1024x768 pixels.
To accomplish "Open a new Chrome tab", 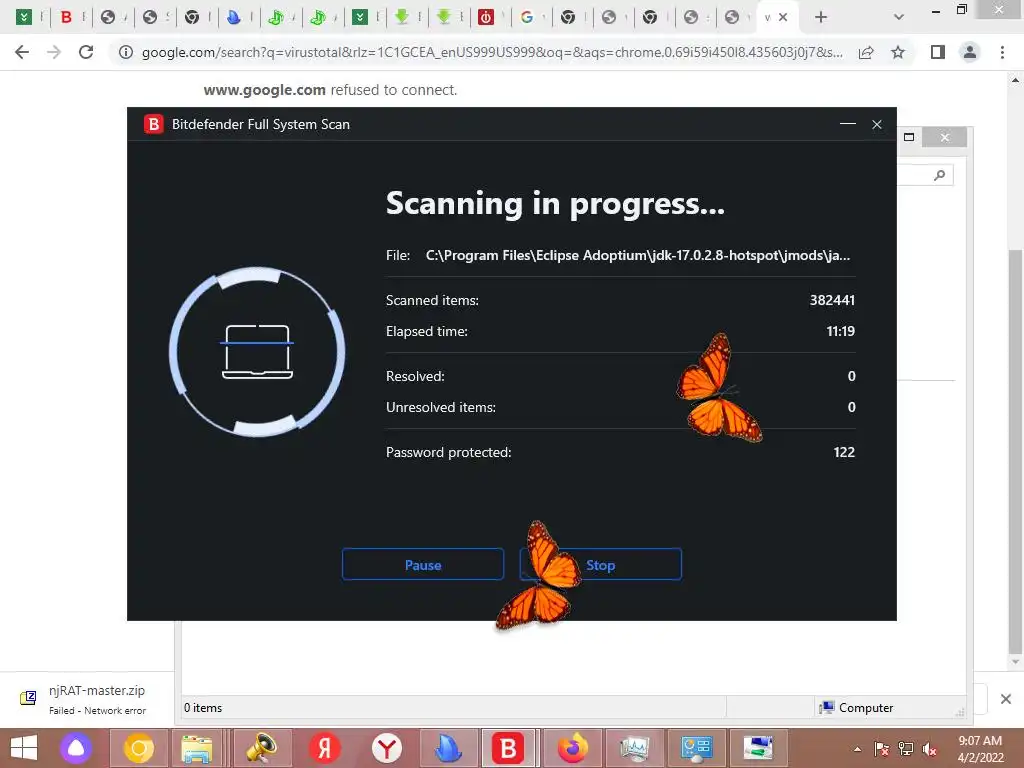I will [x=821, y=17].
